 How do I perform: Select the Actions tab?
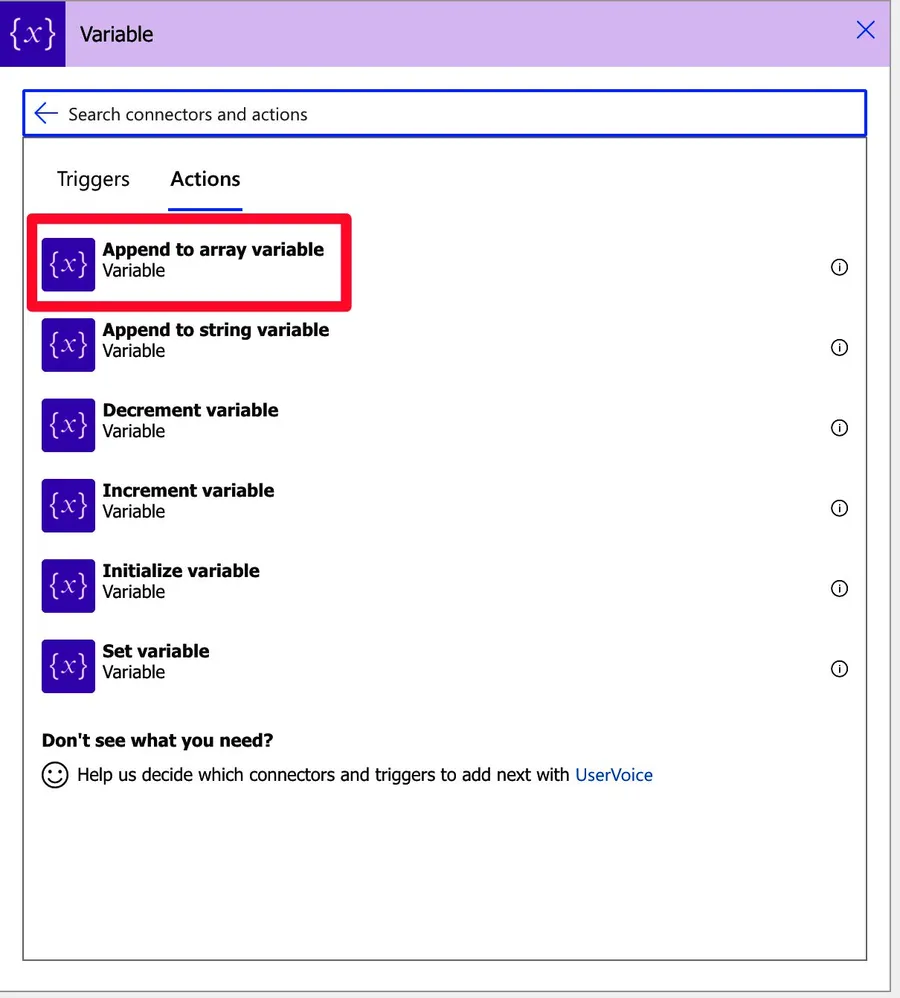pyautogui.click(x=205, y=179)
